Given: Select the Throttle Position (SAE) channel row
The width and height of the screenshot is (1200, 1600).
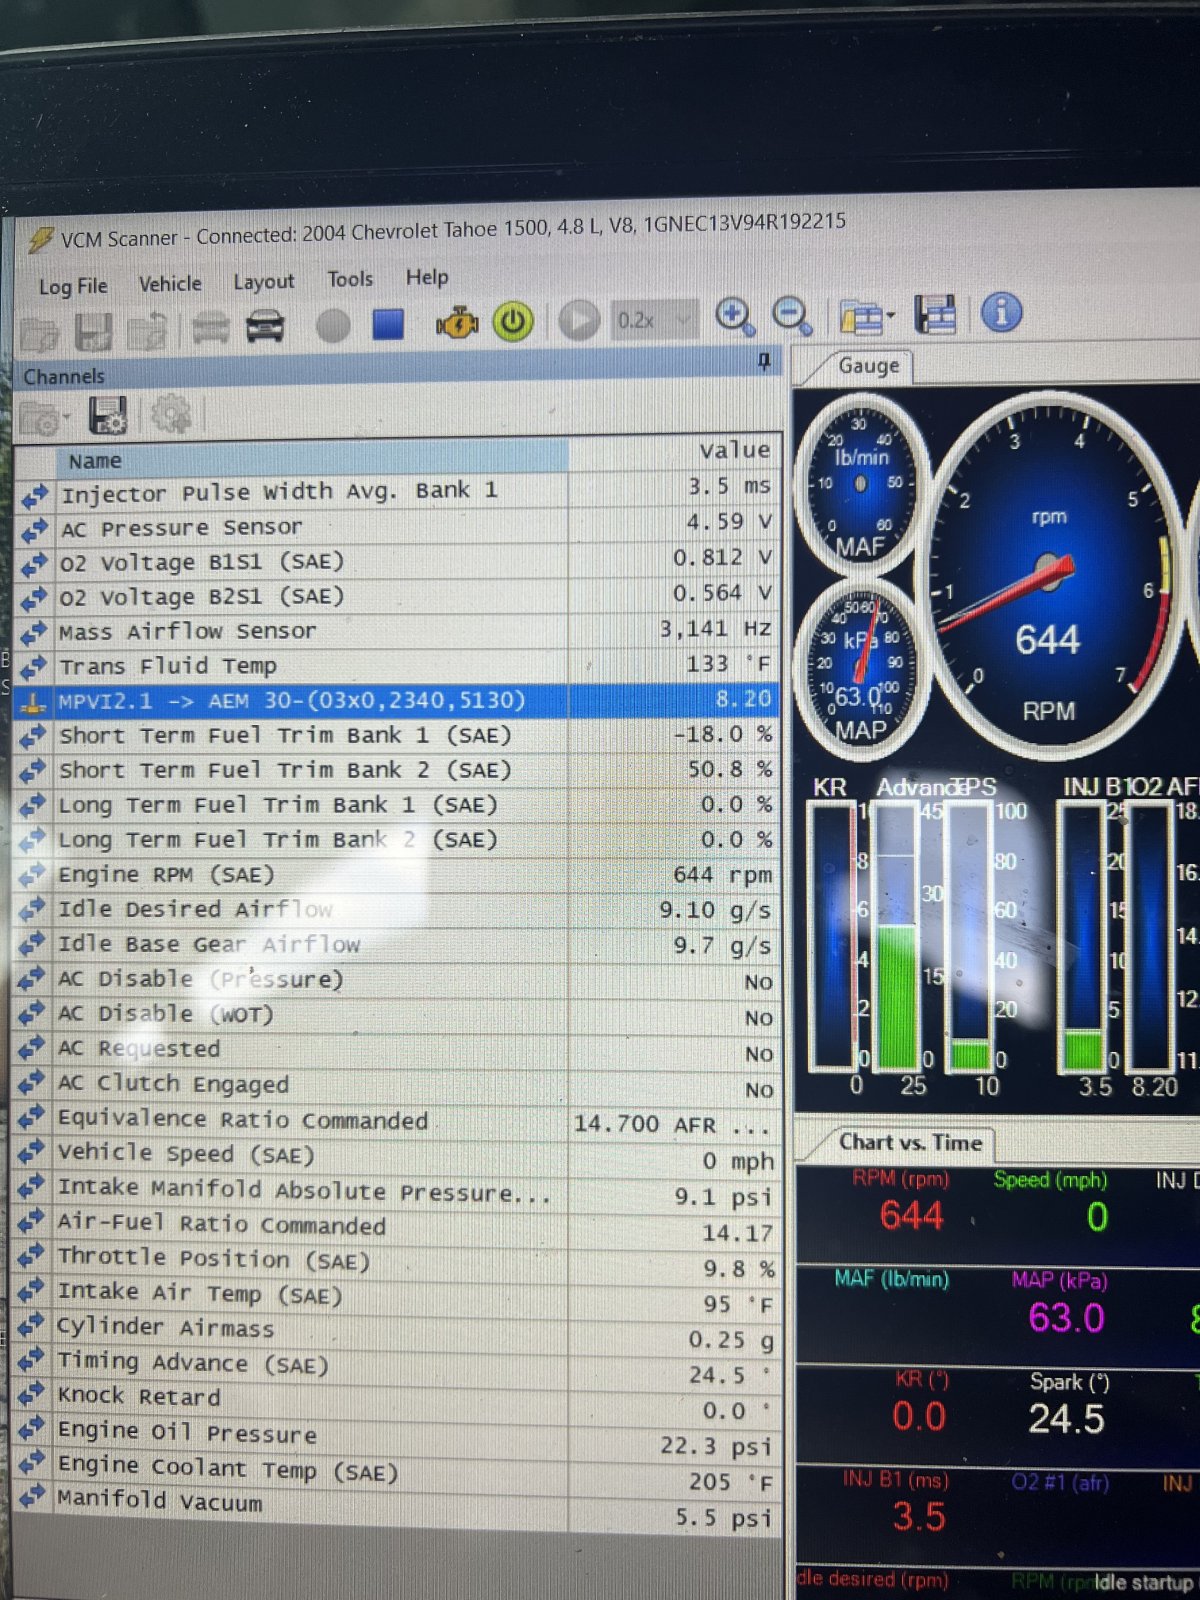Looking at the screenshot, I should pos(398,1262).
